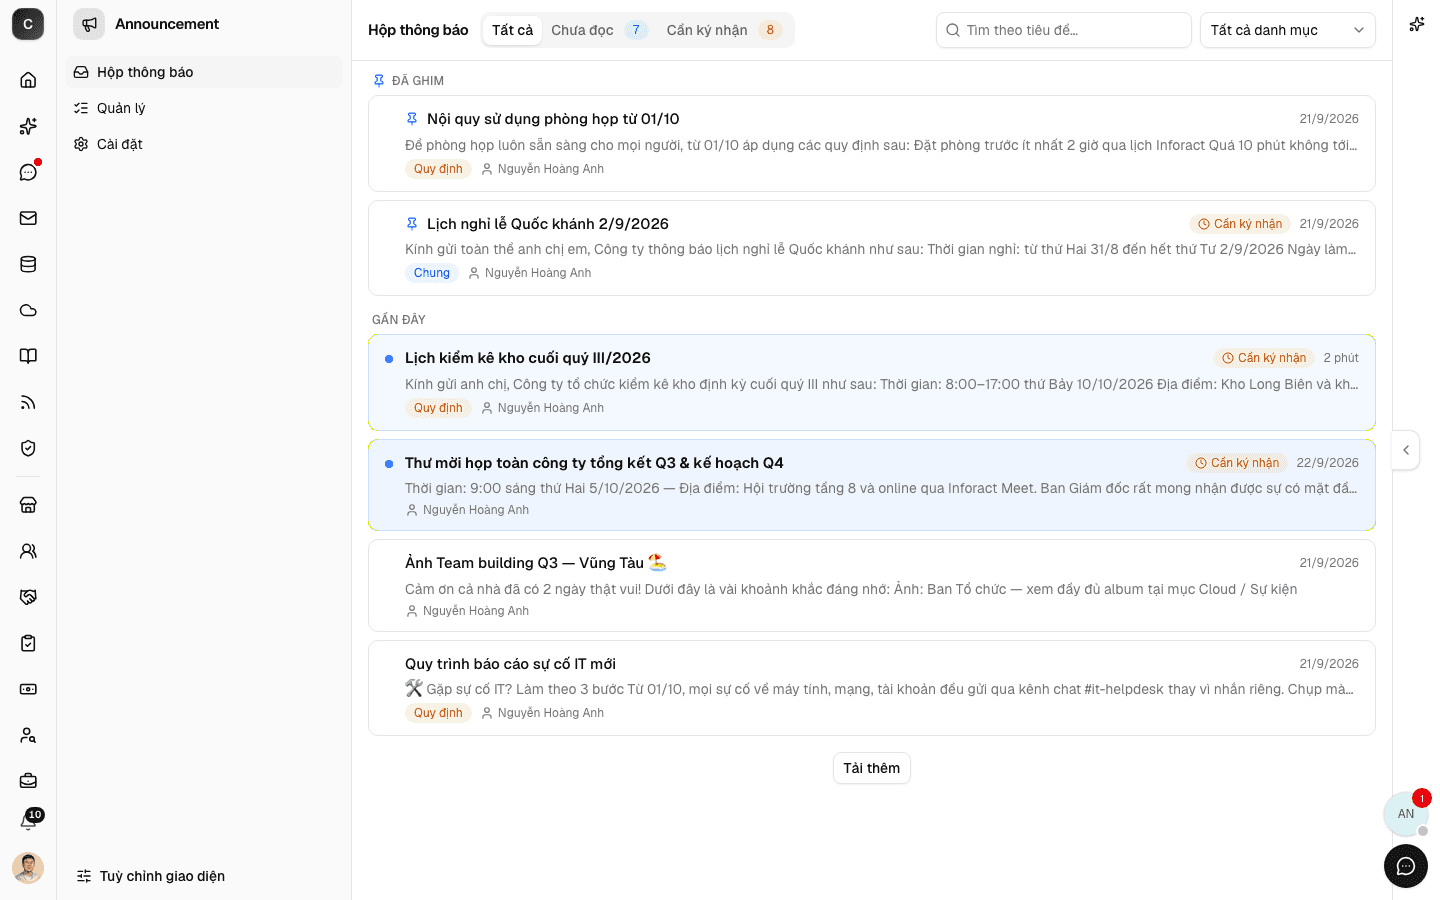Open the storefront icon in the sidebar

[28, 505]
